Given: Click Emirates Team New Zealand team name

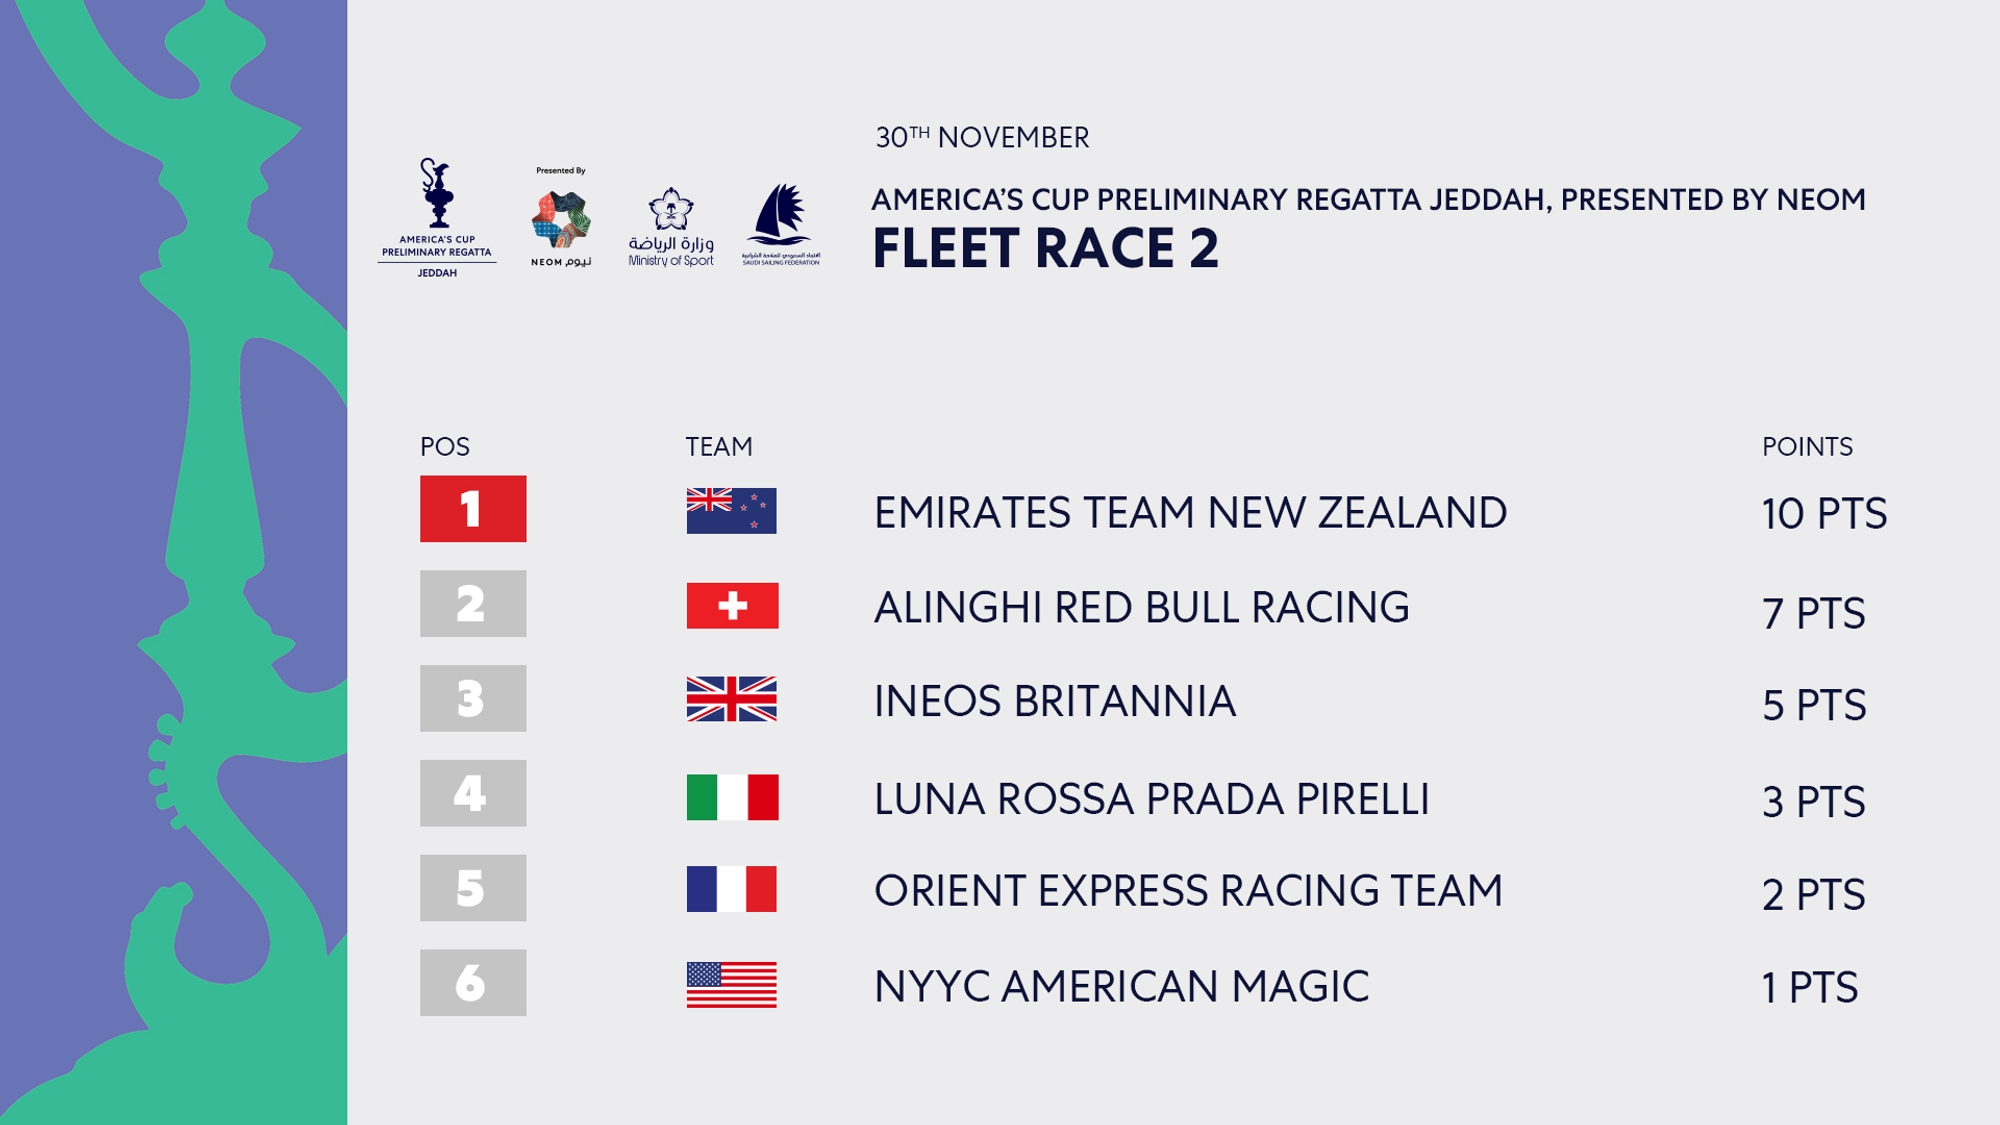Looking at the screenshot, I should [1190, 513].
